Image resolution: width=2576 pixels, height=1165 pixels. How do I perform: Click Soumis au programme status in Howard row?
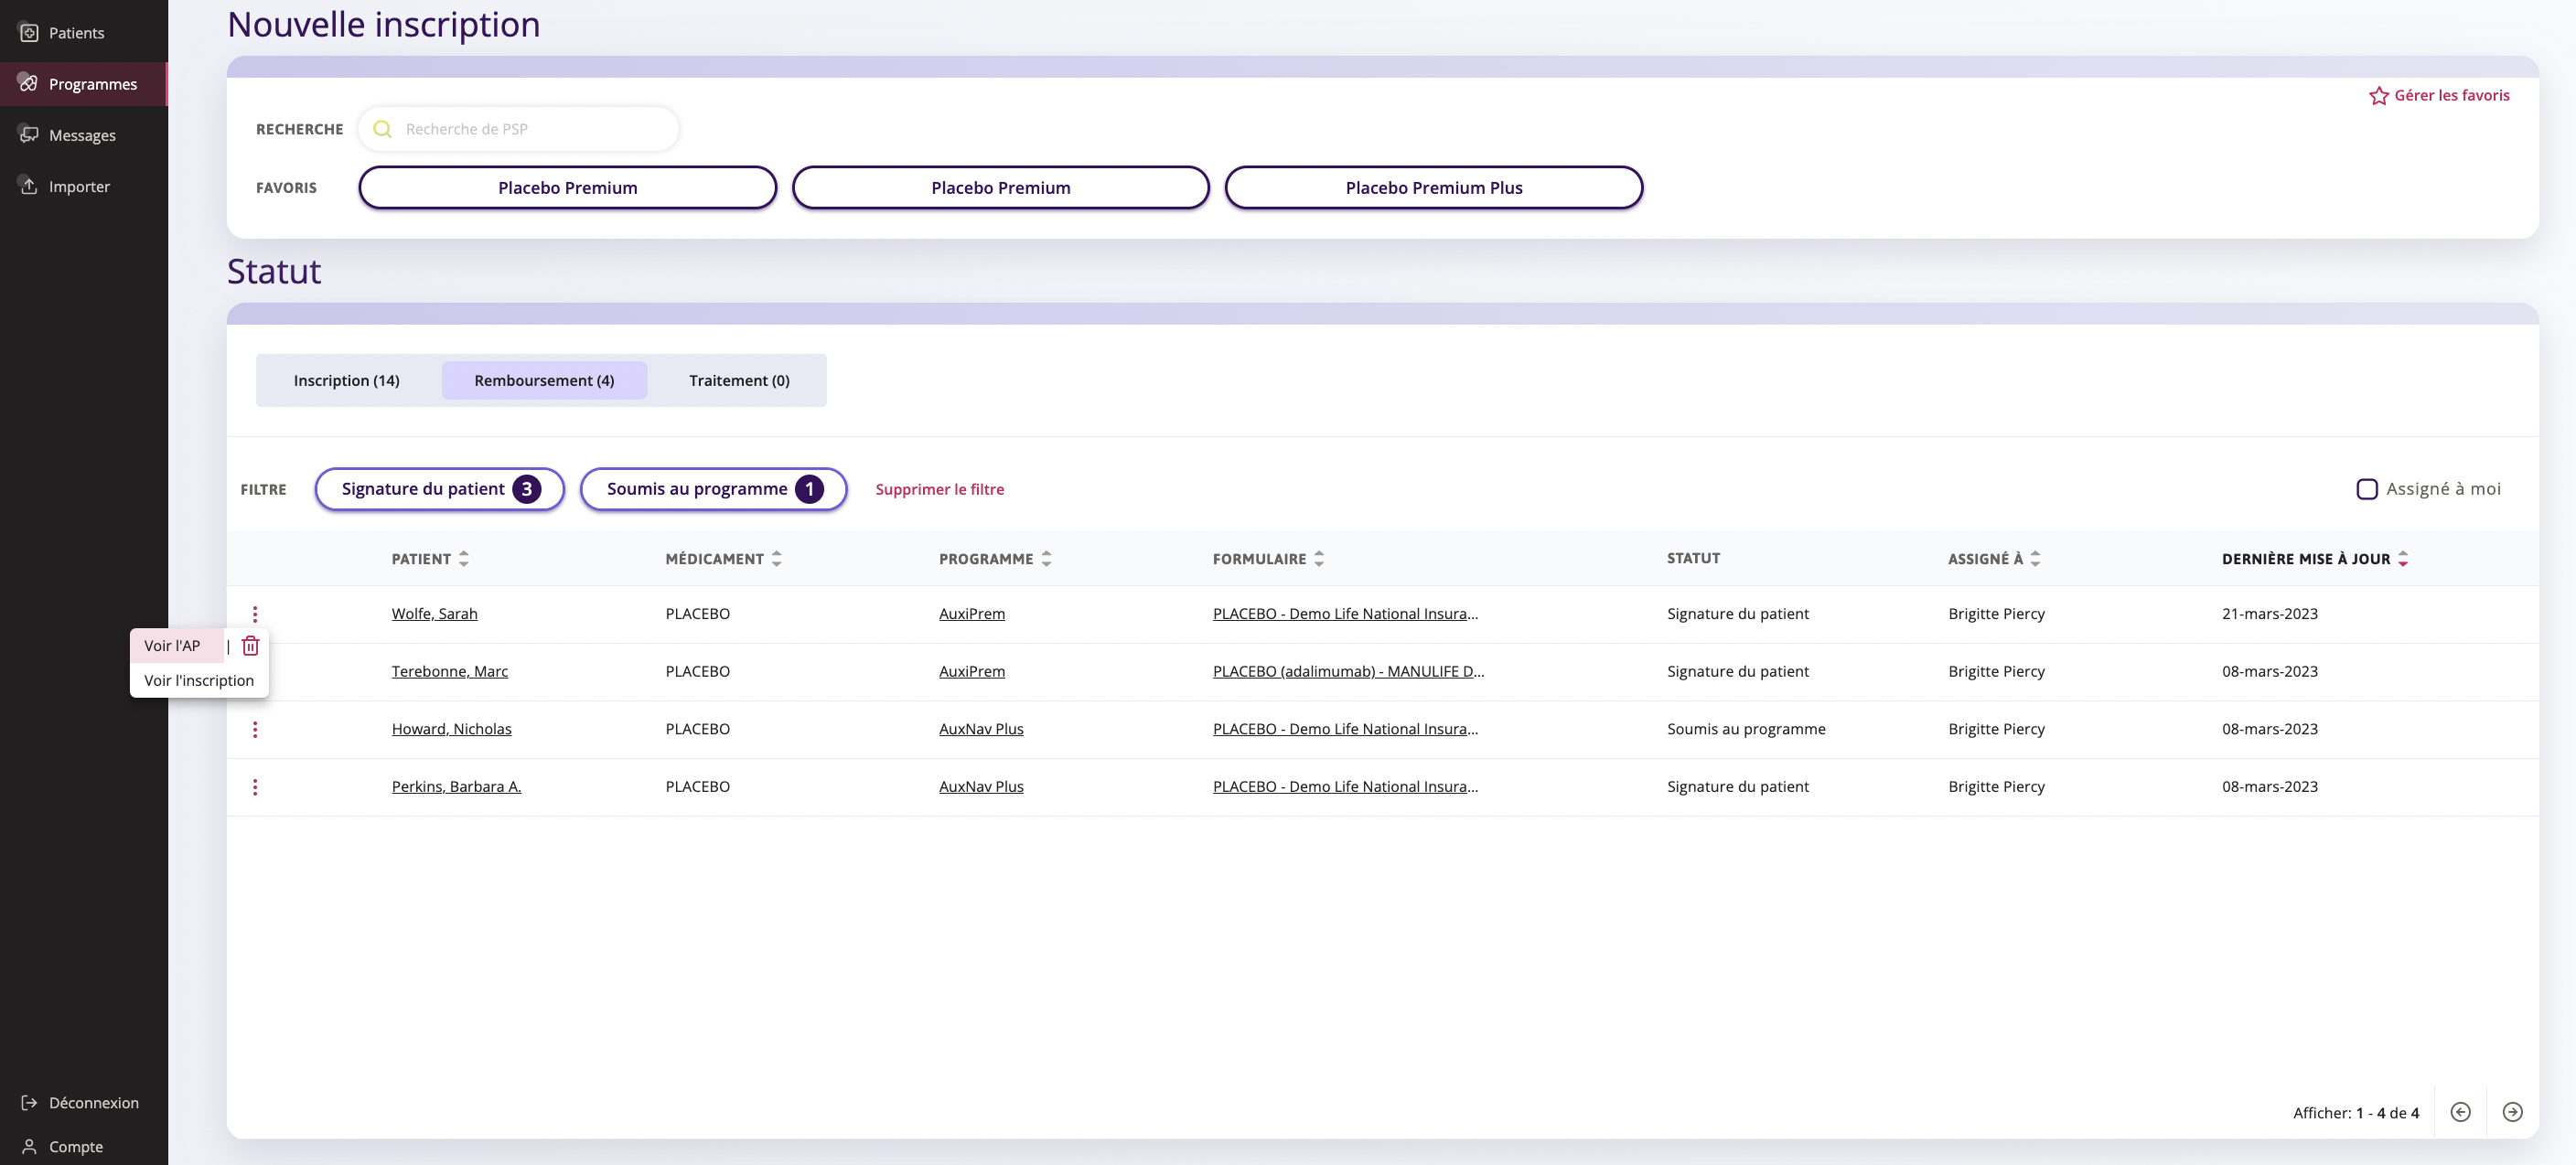1746,729
